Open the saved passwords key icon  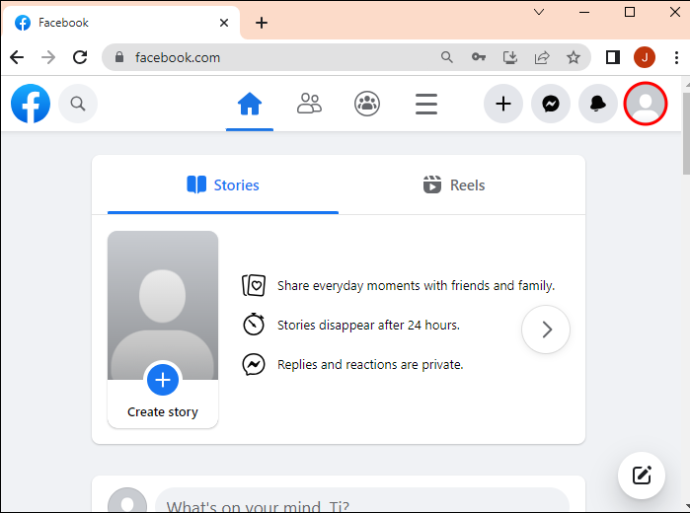(478, 57)
